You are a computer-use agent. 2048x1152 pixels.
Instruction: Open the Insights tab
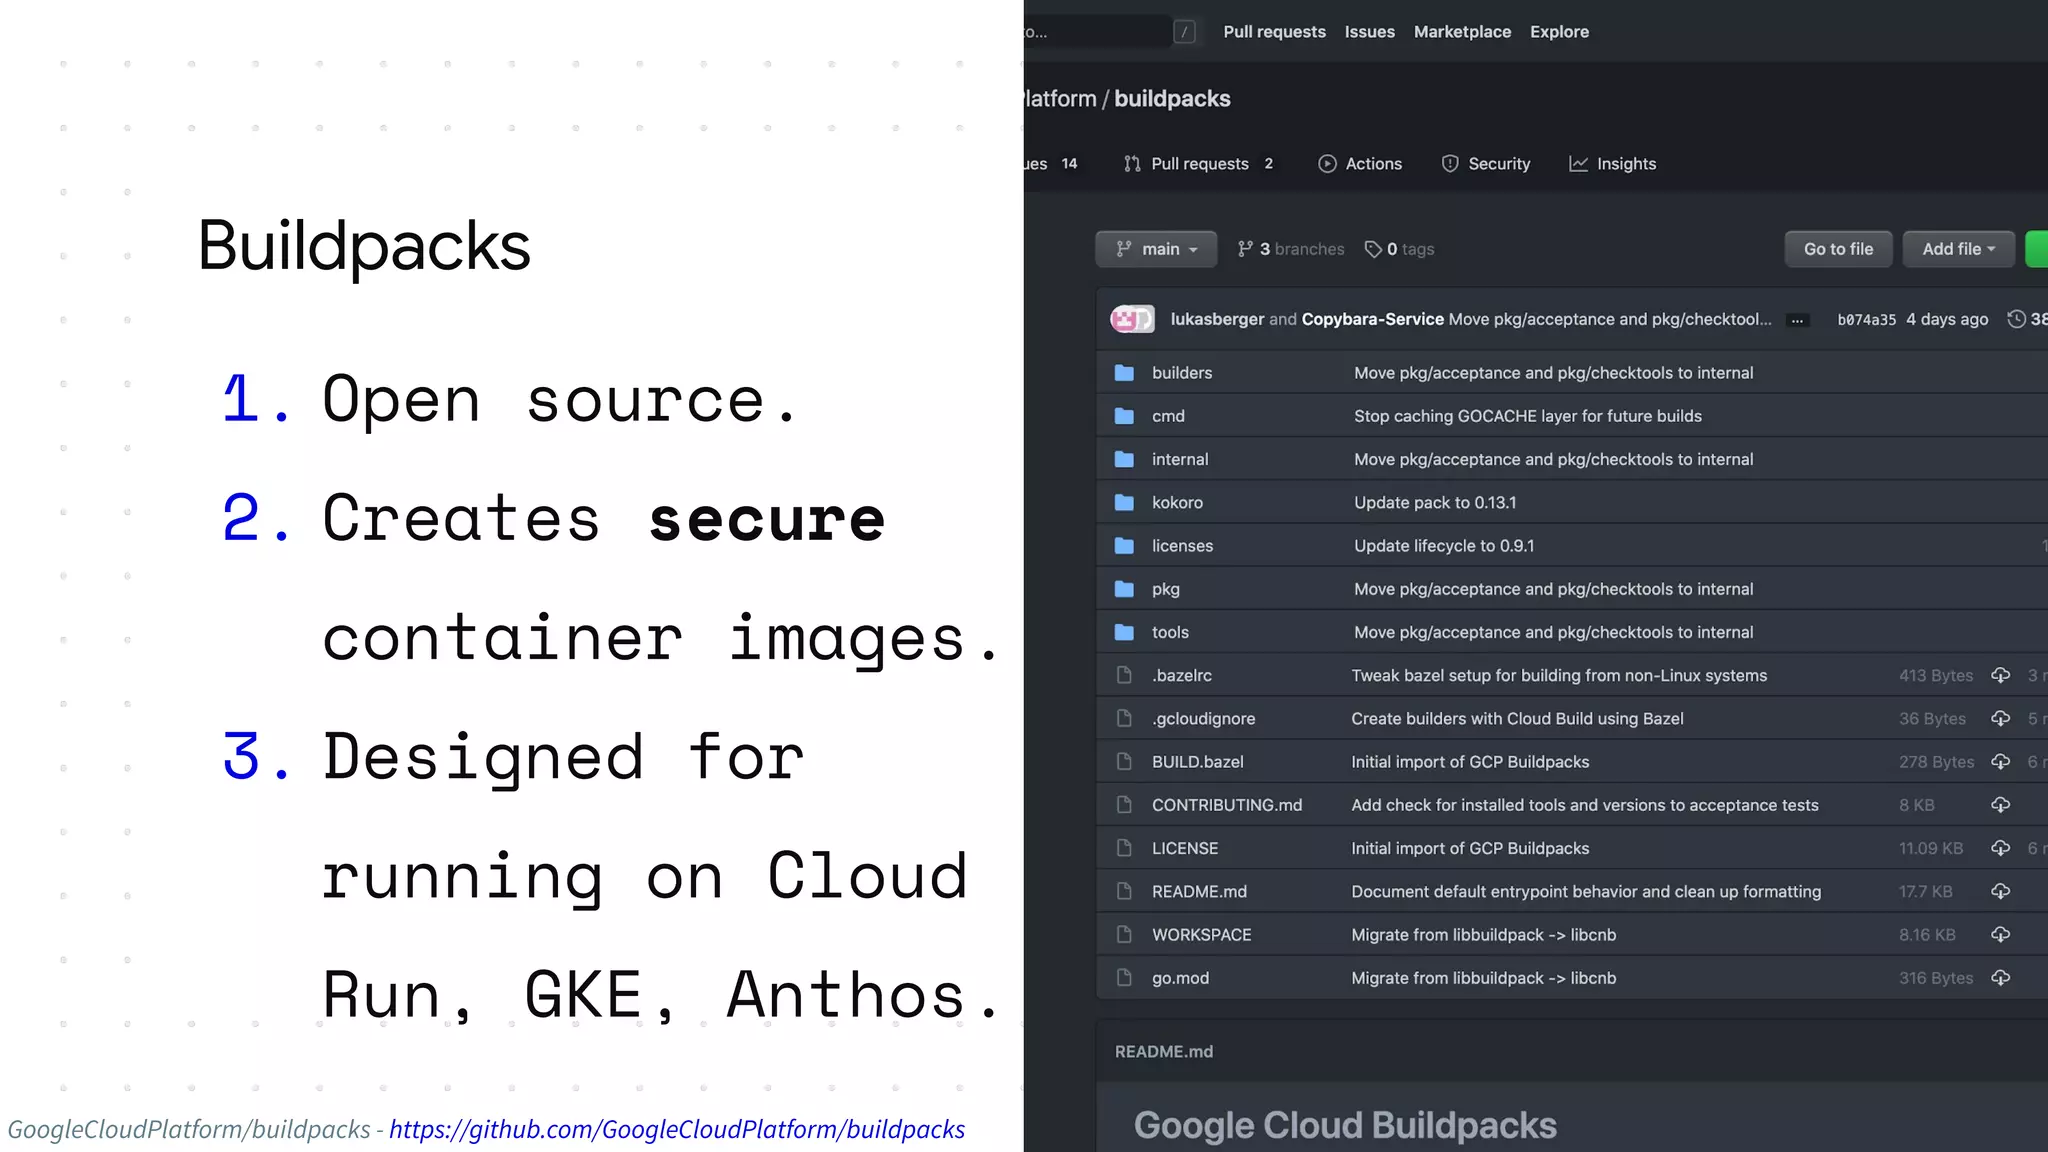pos(1612,164)
